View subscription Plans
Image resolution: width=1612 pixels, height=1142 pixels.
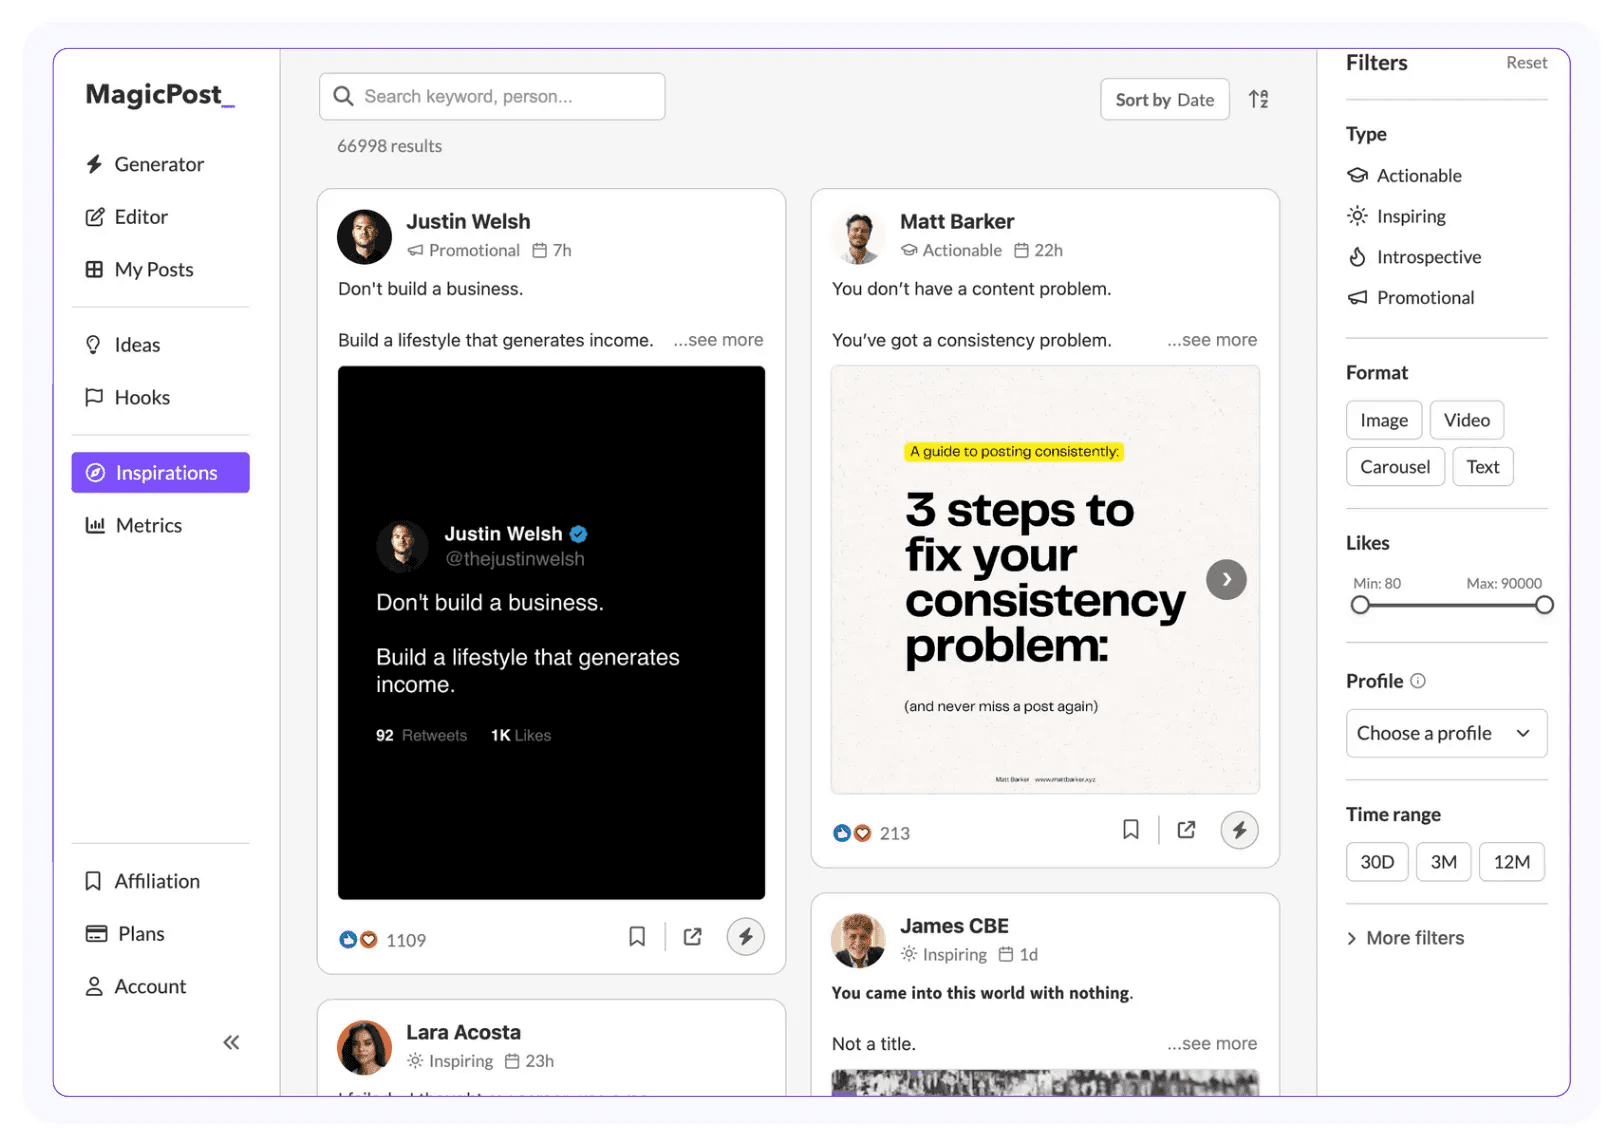(x=125, y=933)
